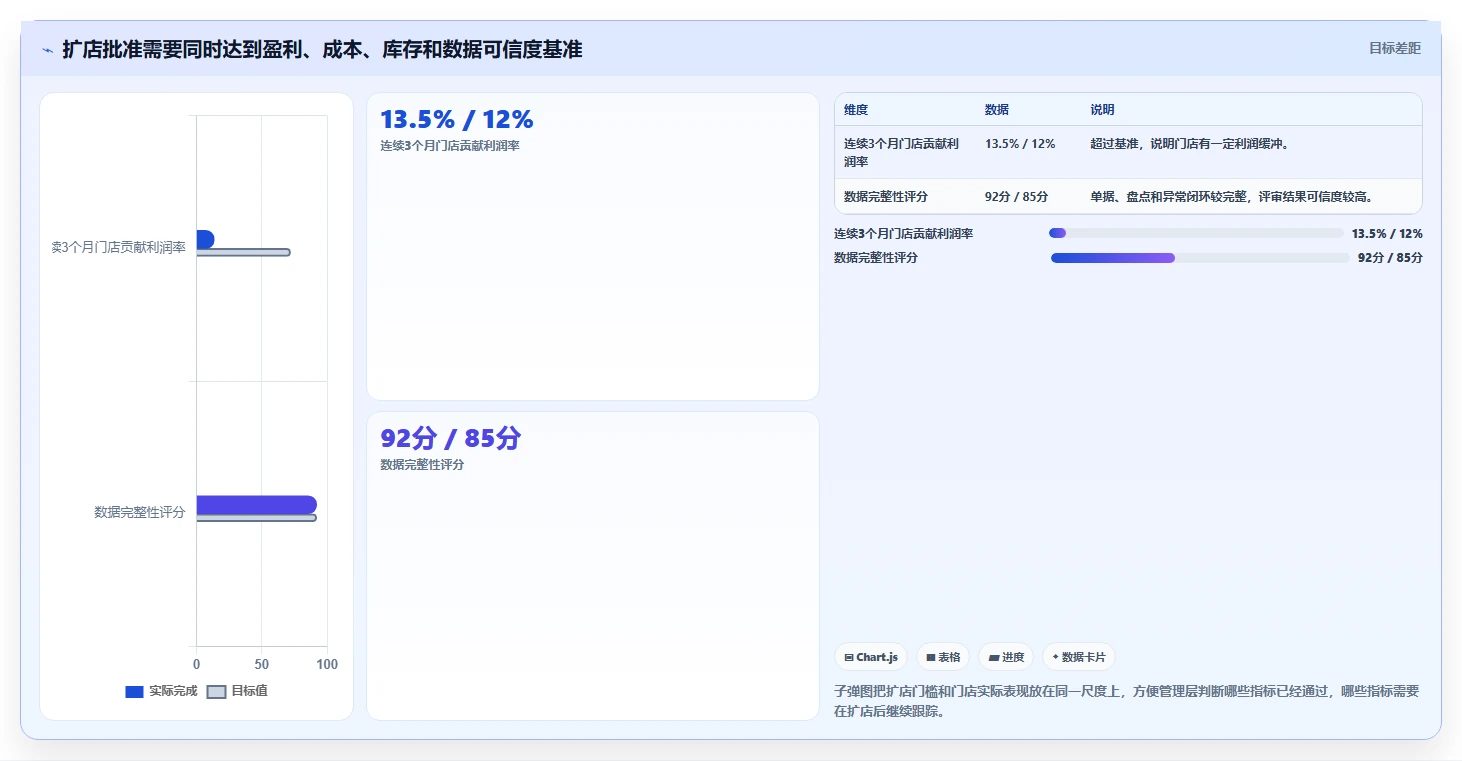1462x761 pixels.
Task: Click the 数据完整性评分 caption under 92分 card
Action: pos(422,465)
